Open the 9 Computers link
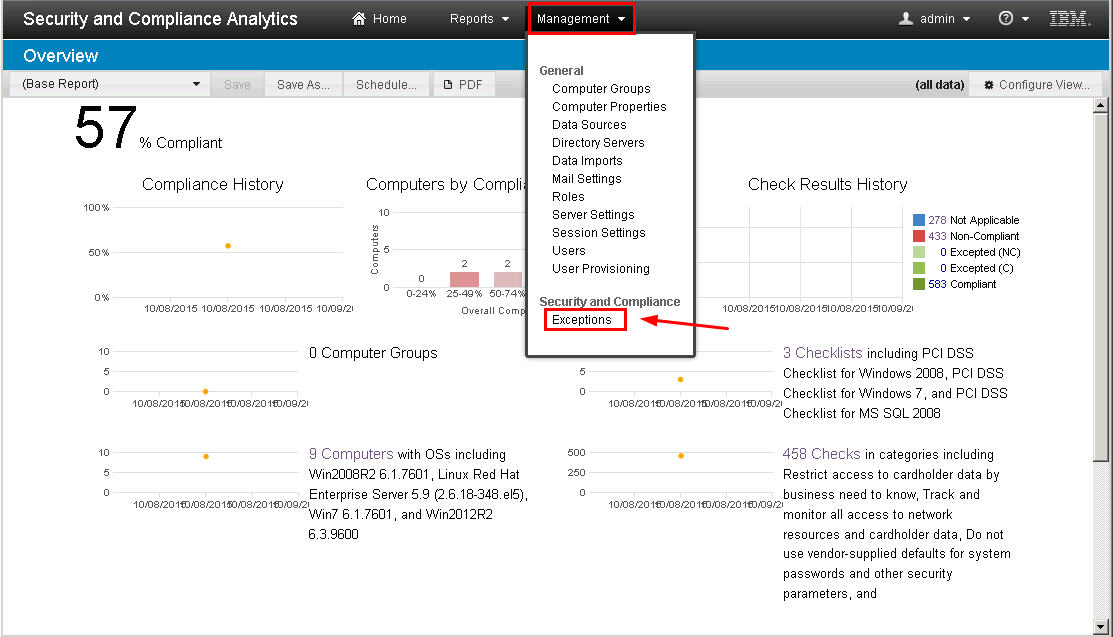This screenshot has width=1113, height=637. 351,454
